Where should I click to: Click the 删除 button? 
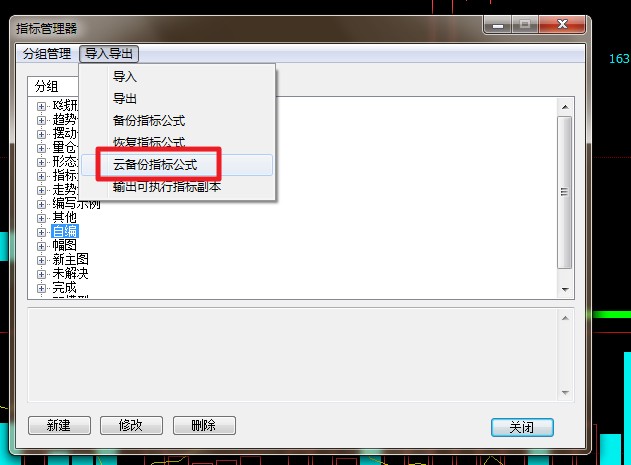click(x=204, y=426)
